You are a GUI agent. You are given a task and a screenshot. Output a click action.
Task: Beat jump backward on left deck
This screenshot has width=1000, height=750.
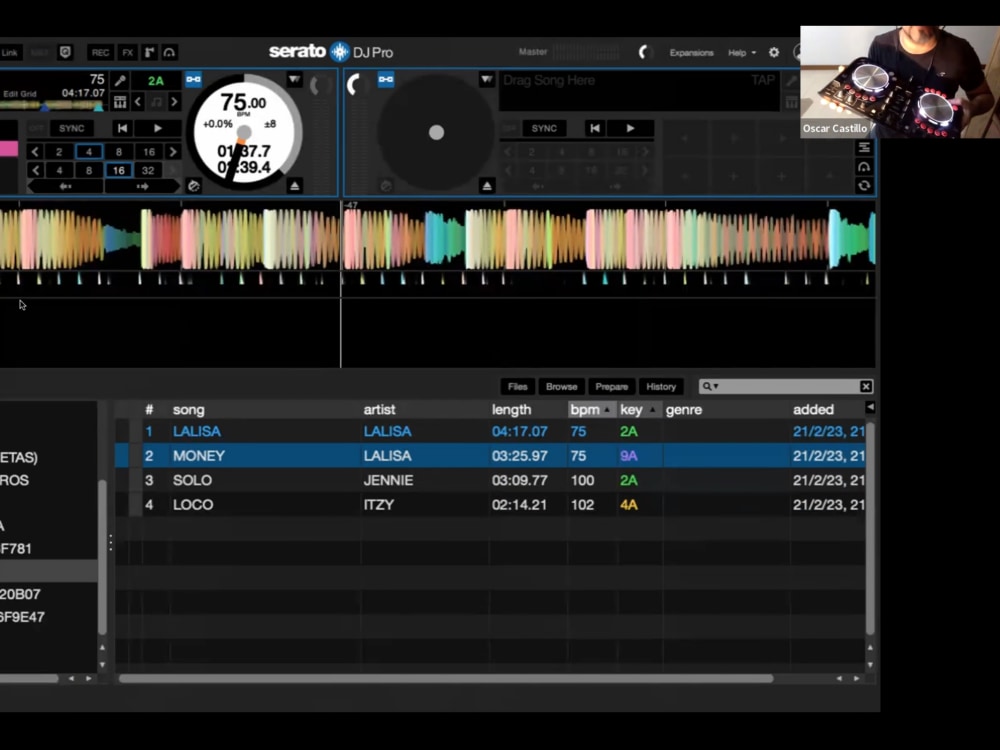click(65, 186)
